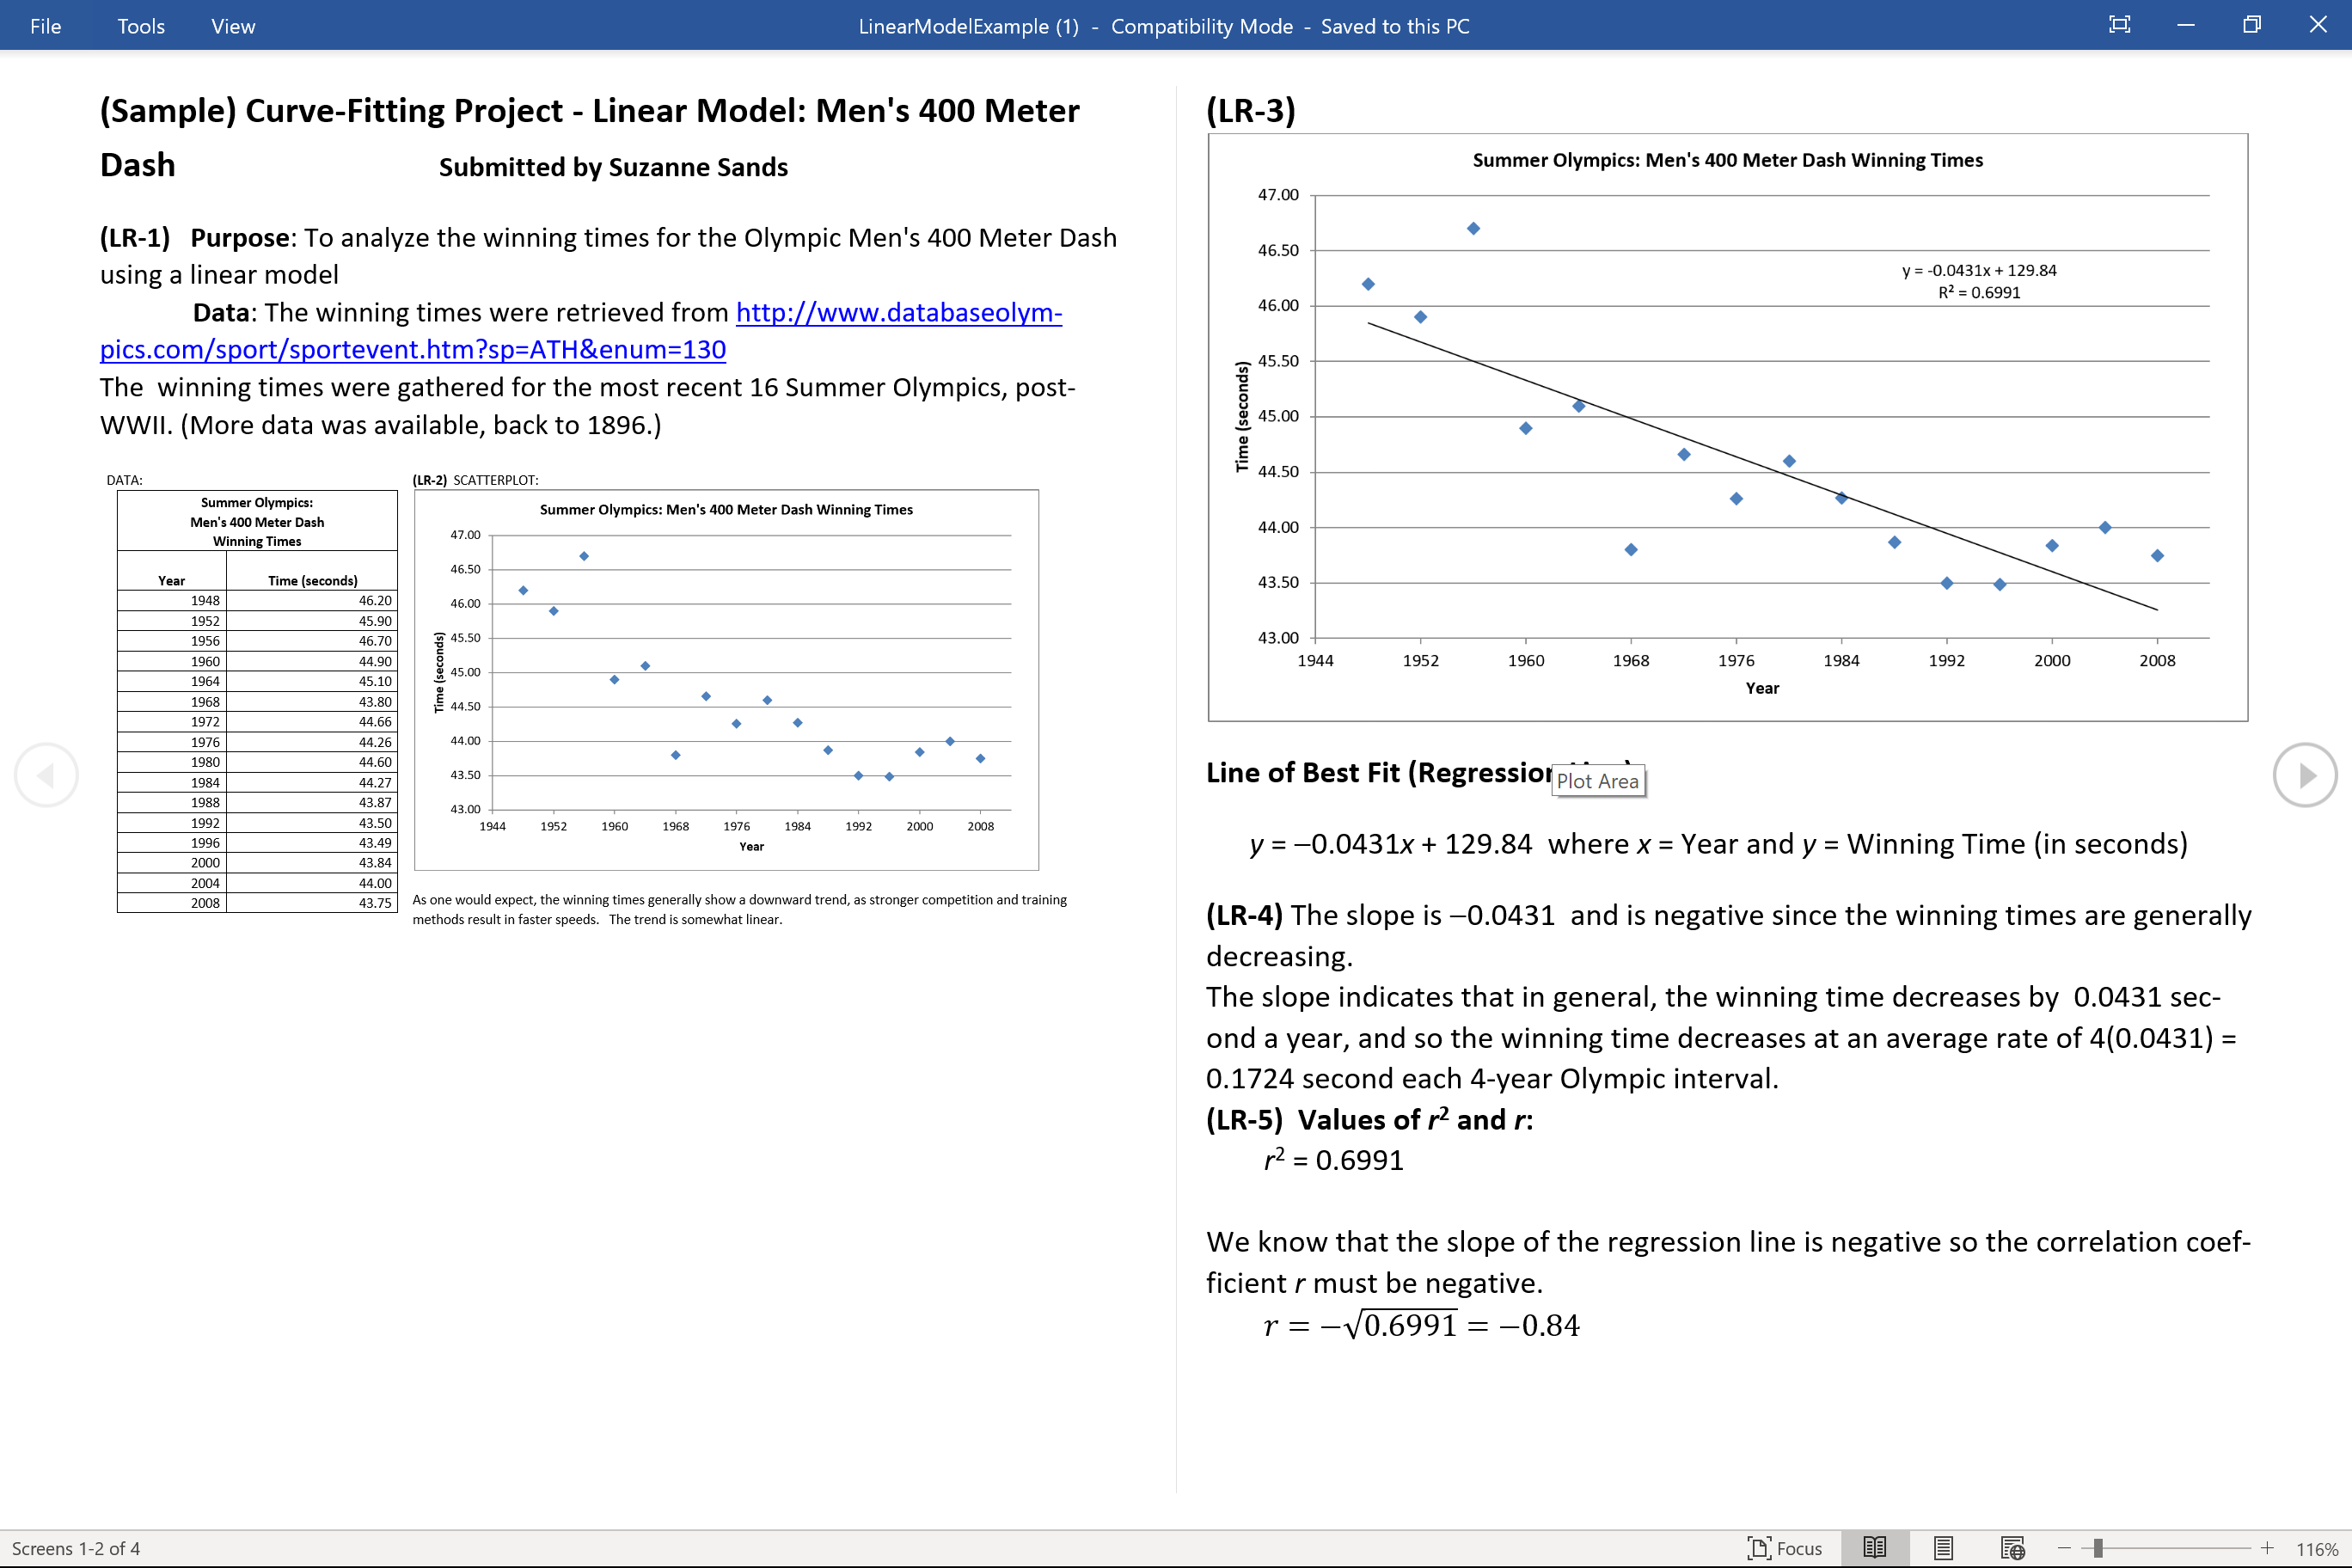
Task: Switch to Web Layout view
Action: click(2013, 1547)
